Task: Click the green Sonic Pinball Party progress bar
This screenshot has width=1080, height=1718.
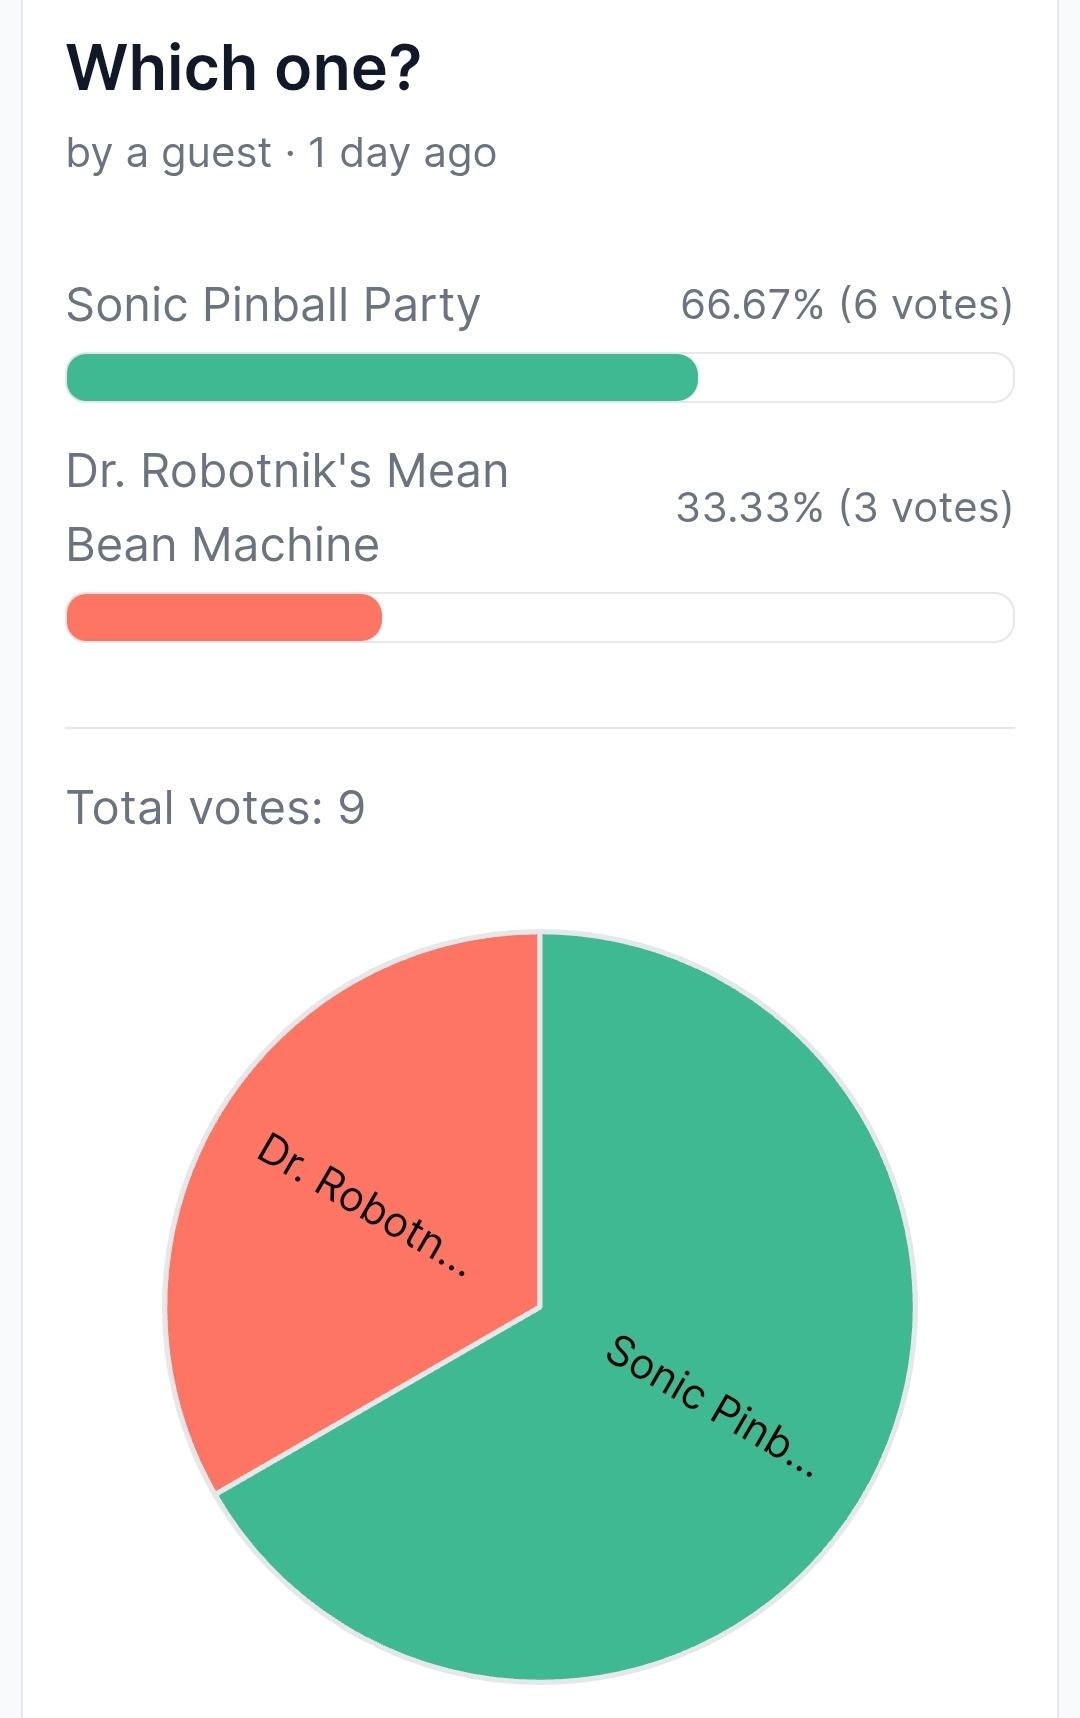Action: (382, 377)
